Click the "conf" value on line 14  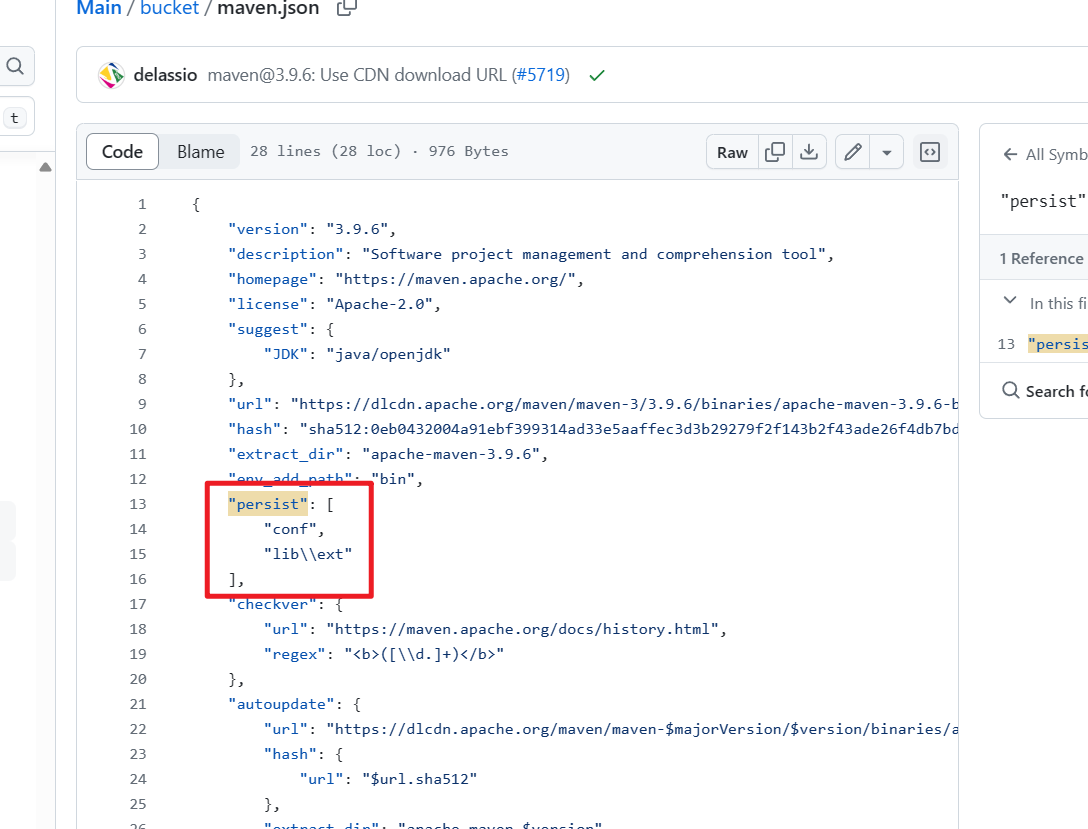[x=290, y=529]
